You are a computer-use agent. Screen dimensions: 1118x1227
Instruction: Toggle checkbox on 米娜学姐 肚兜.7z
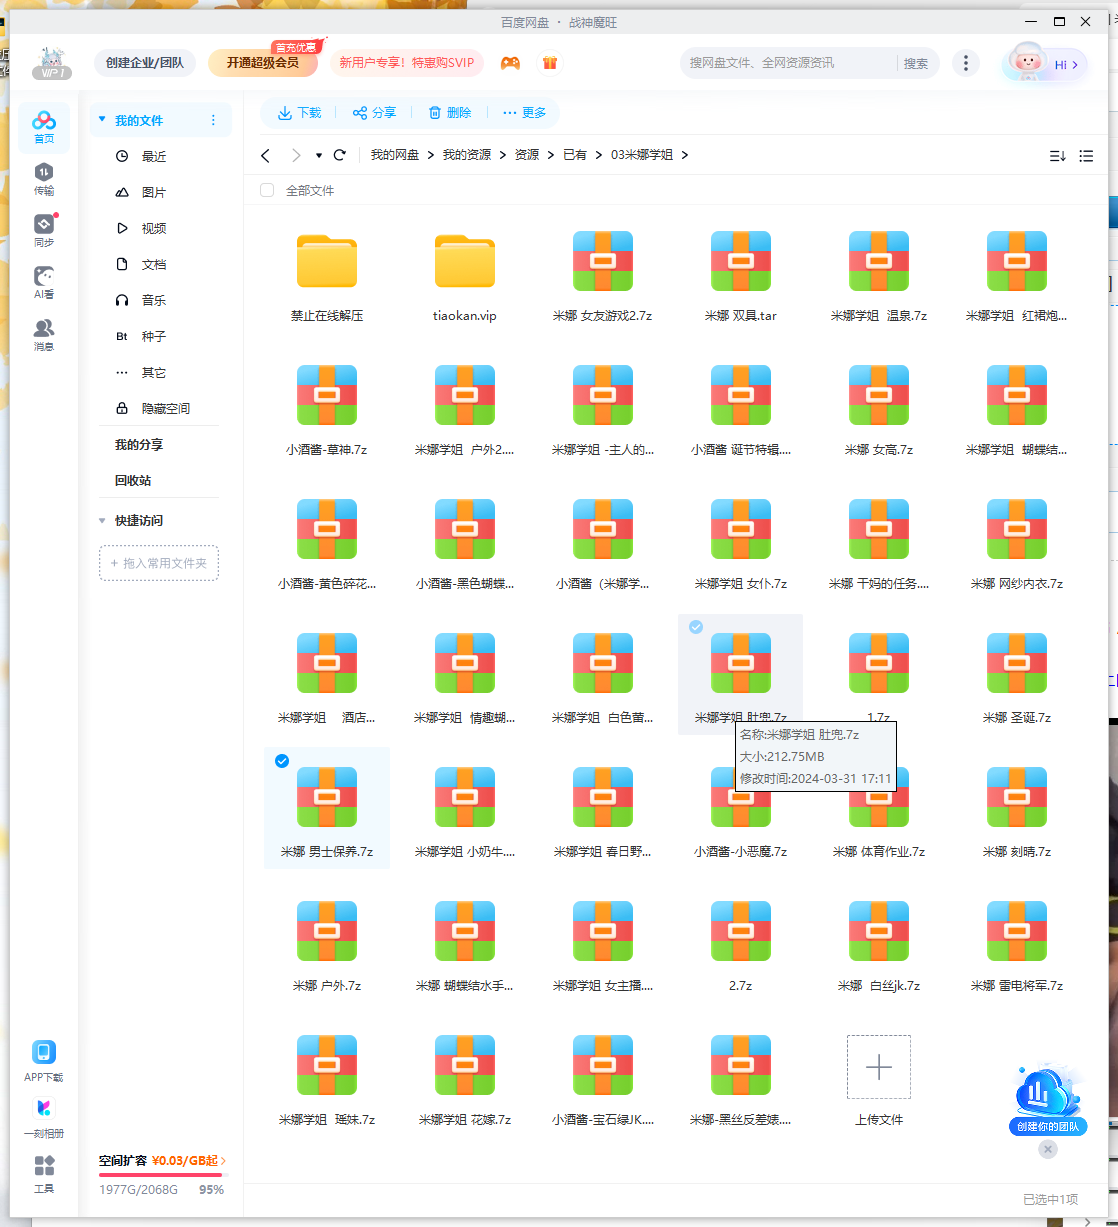(x=696, y=627)
